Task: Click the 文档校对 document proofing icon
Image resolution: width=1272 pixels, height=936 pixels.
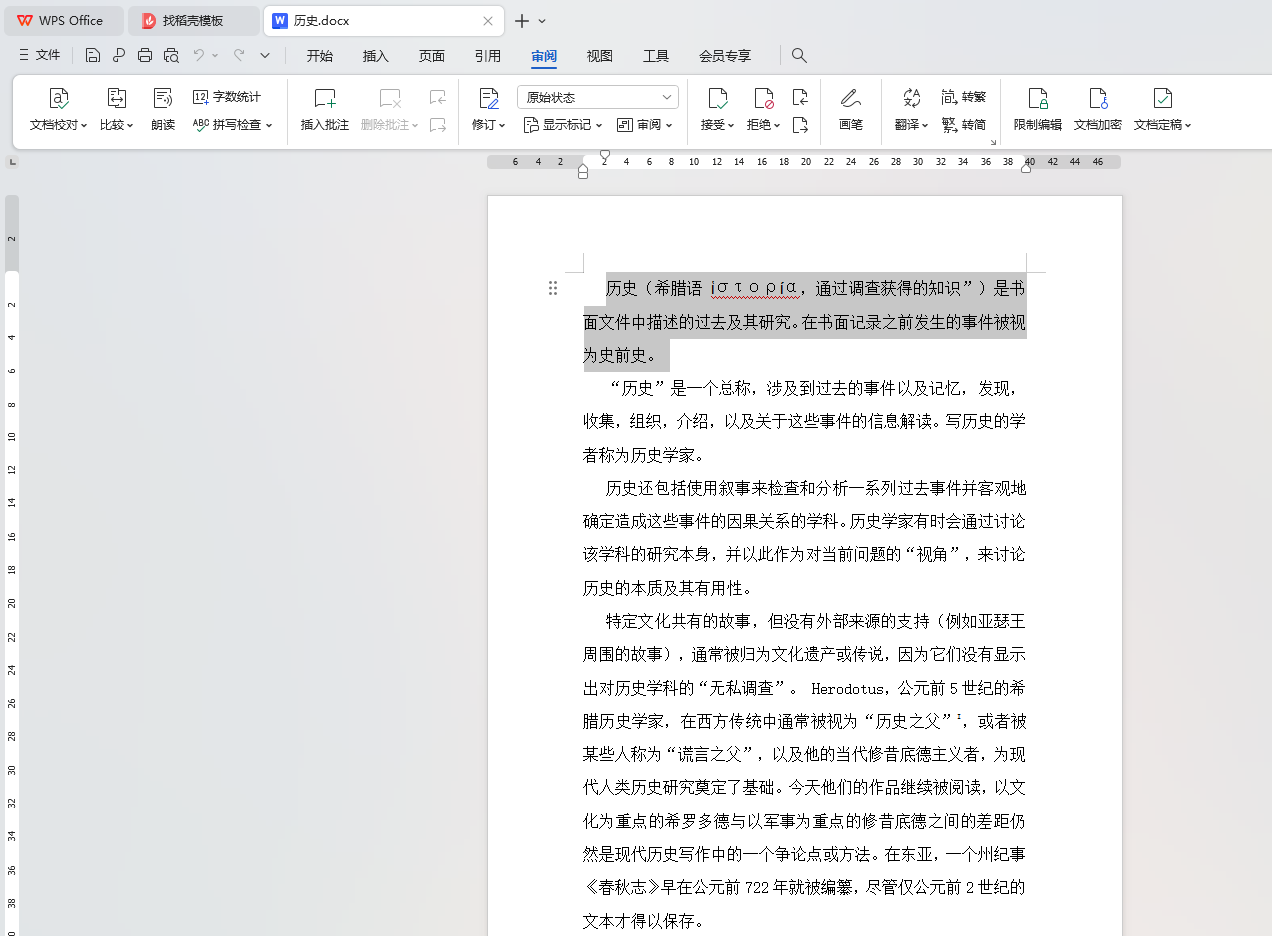Action: pyautogui.click(x=59, y=98)
